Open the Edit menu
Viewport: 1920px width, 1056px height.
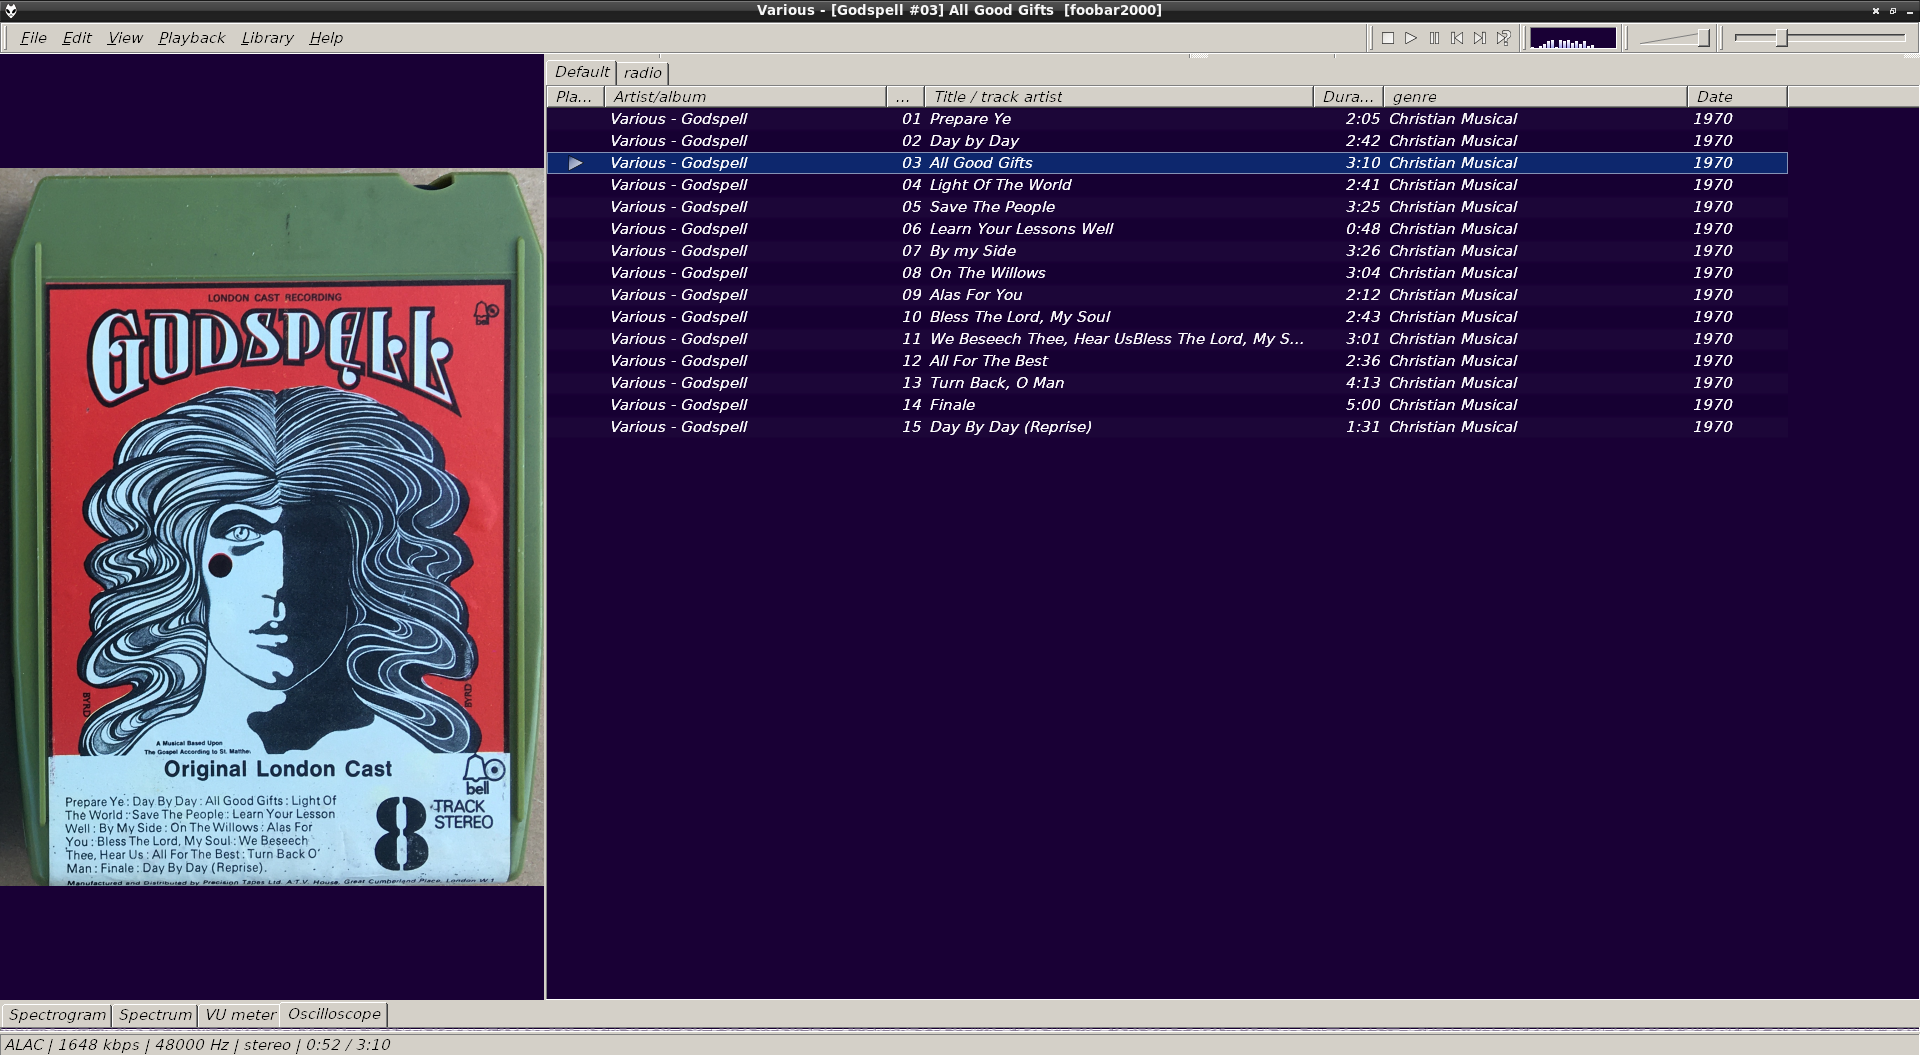(77, 38)
